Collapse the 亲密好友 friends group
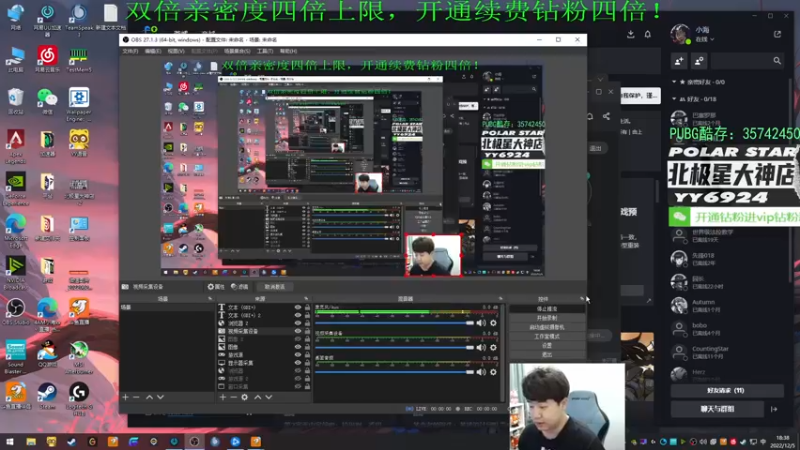800x450 pixels. (674, 82)
